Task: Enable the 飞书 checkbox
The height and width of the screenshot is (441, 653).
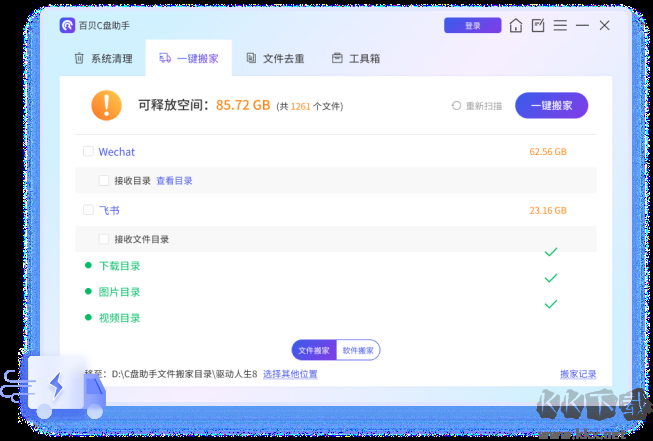Action: [x=88, y=210]
